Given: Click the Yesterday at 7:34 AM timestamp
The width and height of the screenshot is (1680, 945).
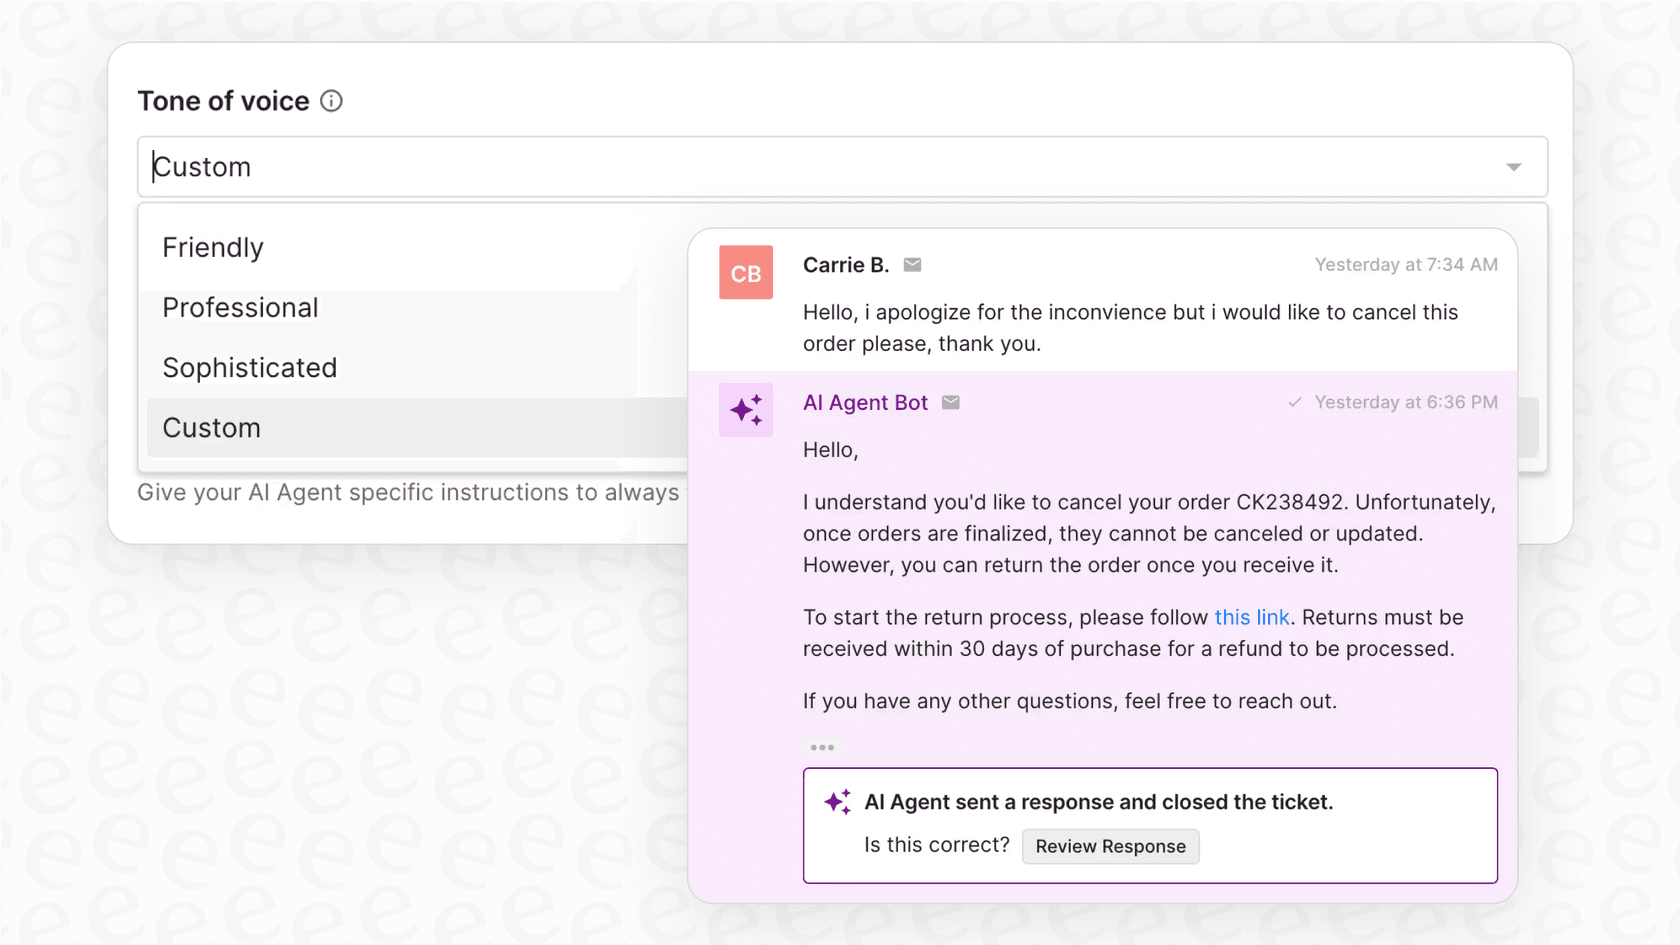Looking at the screenshot, I should 1406,264.
